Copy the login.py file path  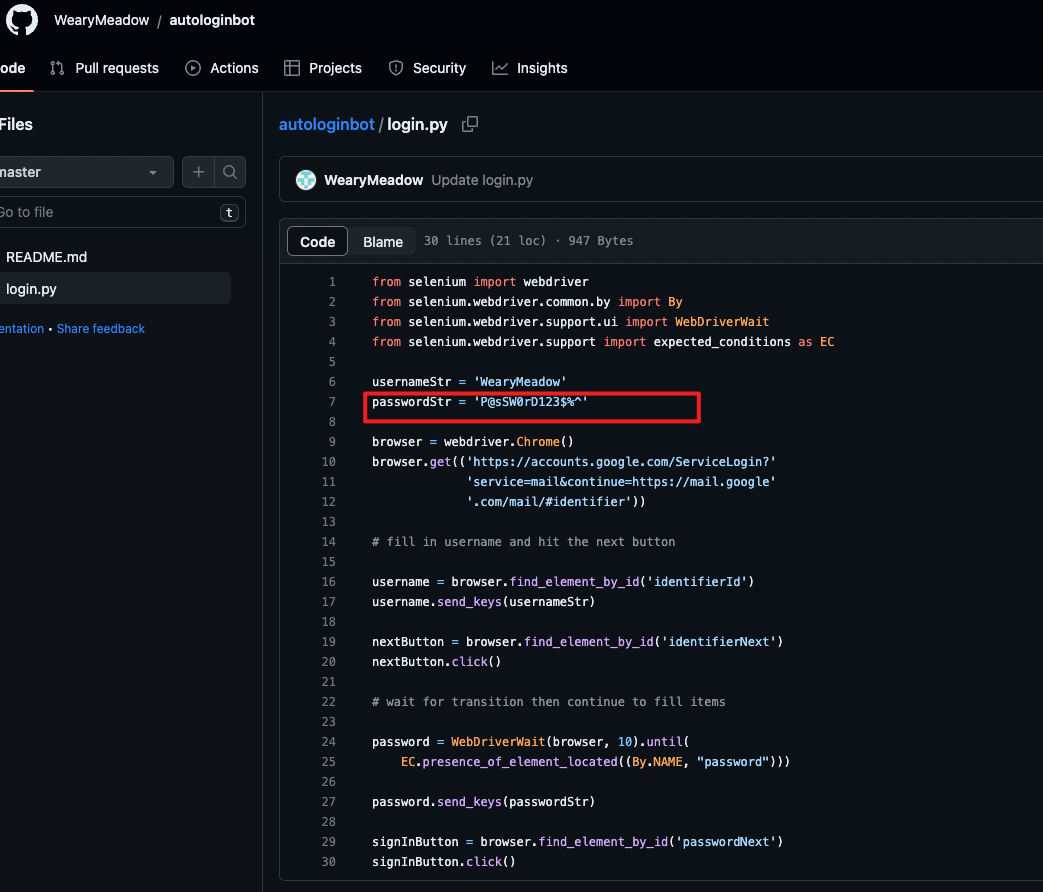pos(470,124)
